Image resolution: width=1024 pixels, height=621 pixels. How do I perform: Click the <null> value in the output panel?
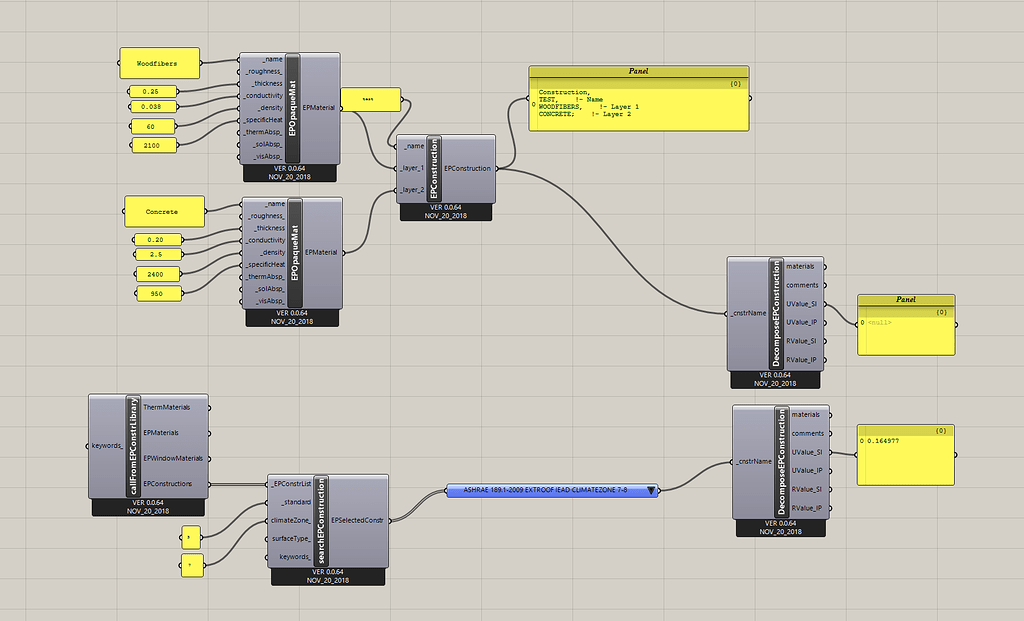(879, 323)
